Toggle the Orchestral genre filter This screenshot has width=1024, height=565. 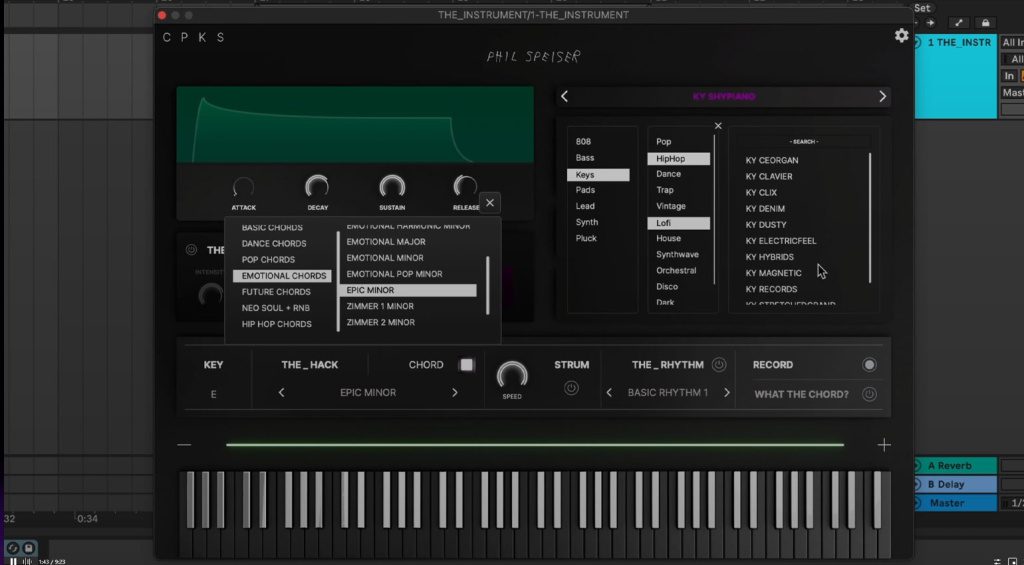coord(676,270)
